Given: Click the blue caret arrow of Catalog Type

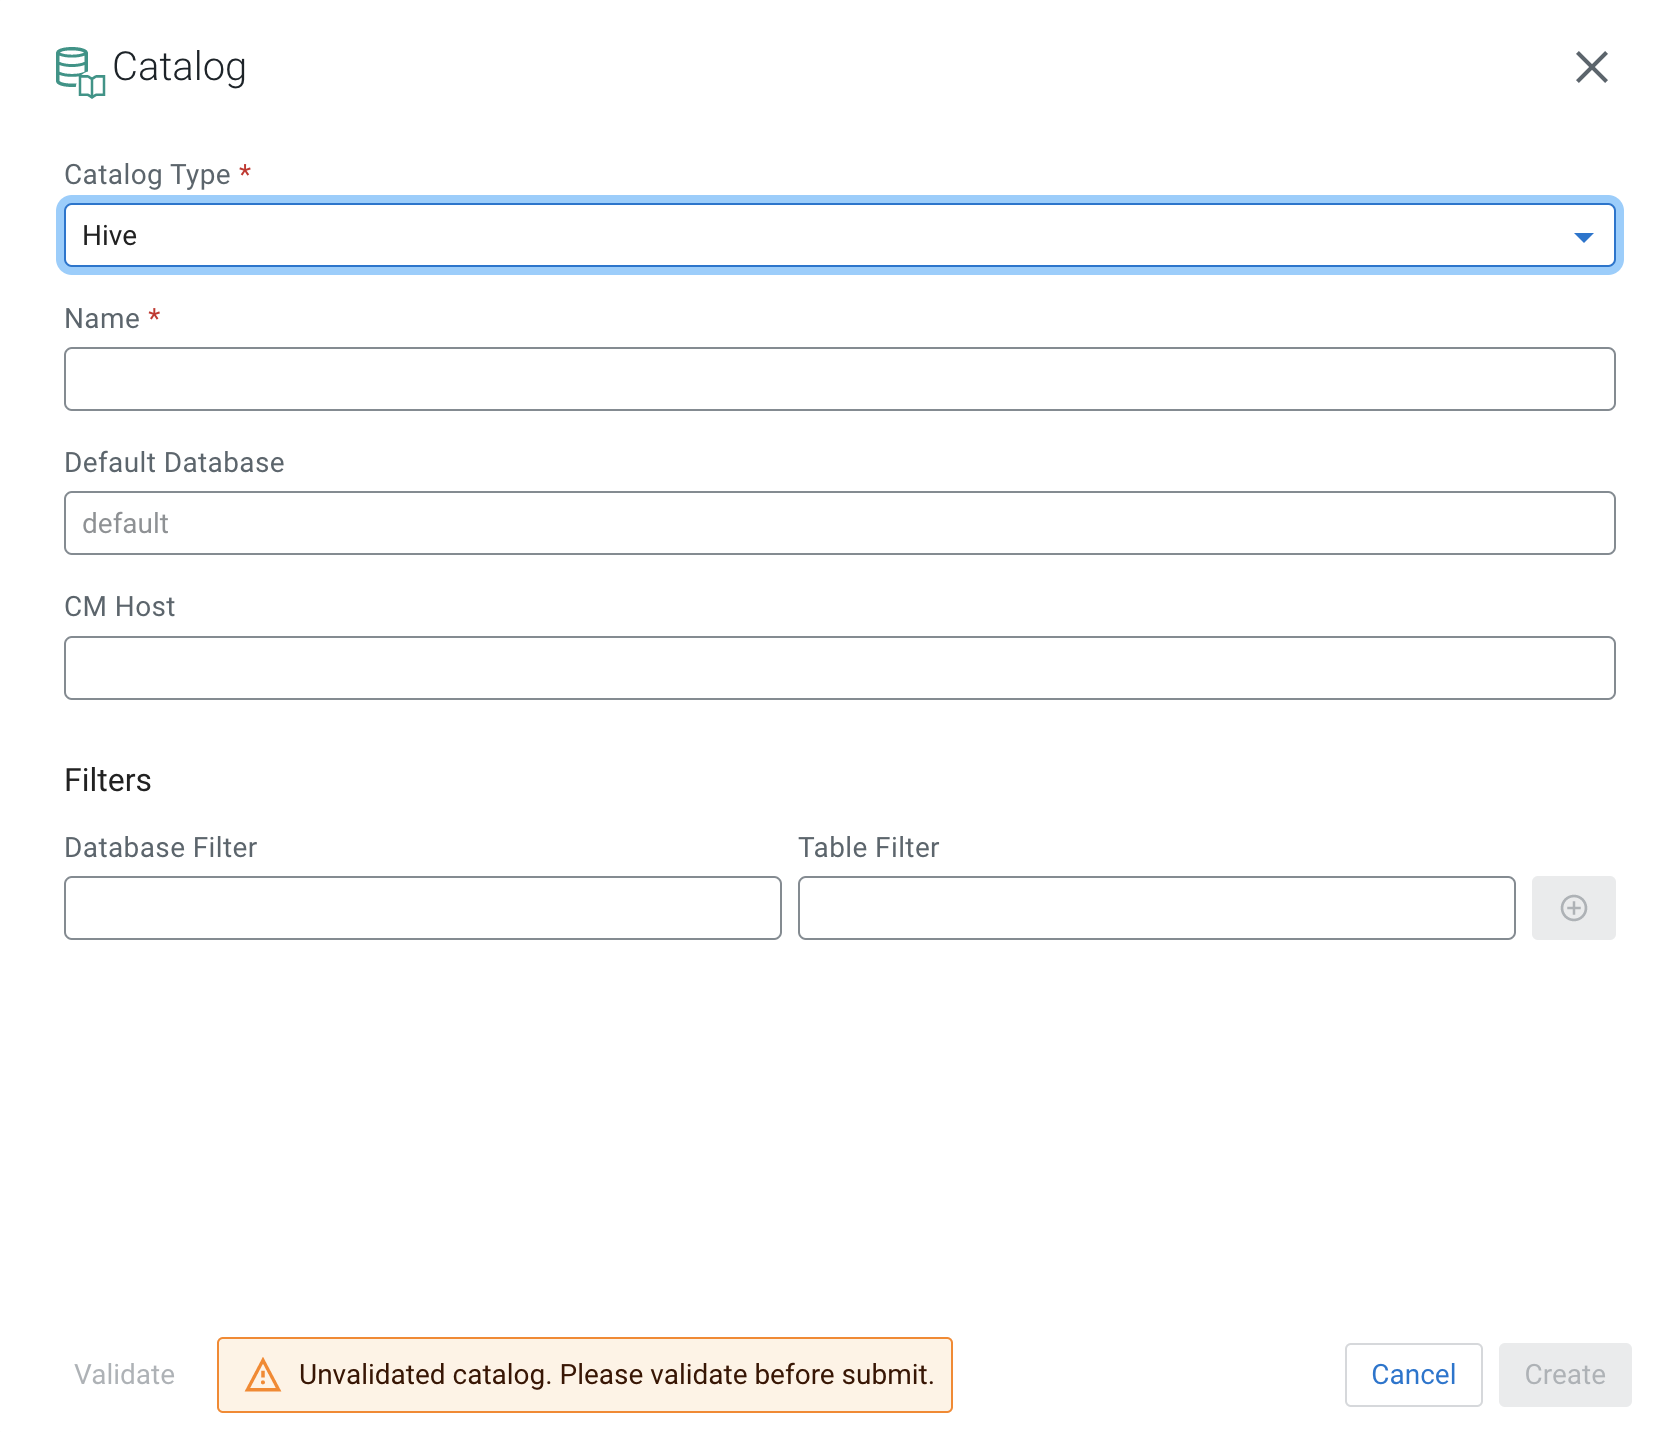Looking at the screenshot, I should 1583,237.
